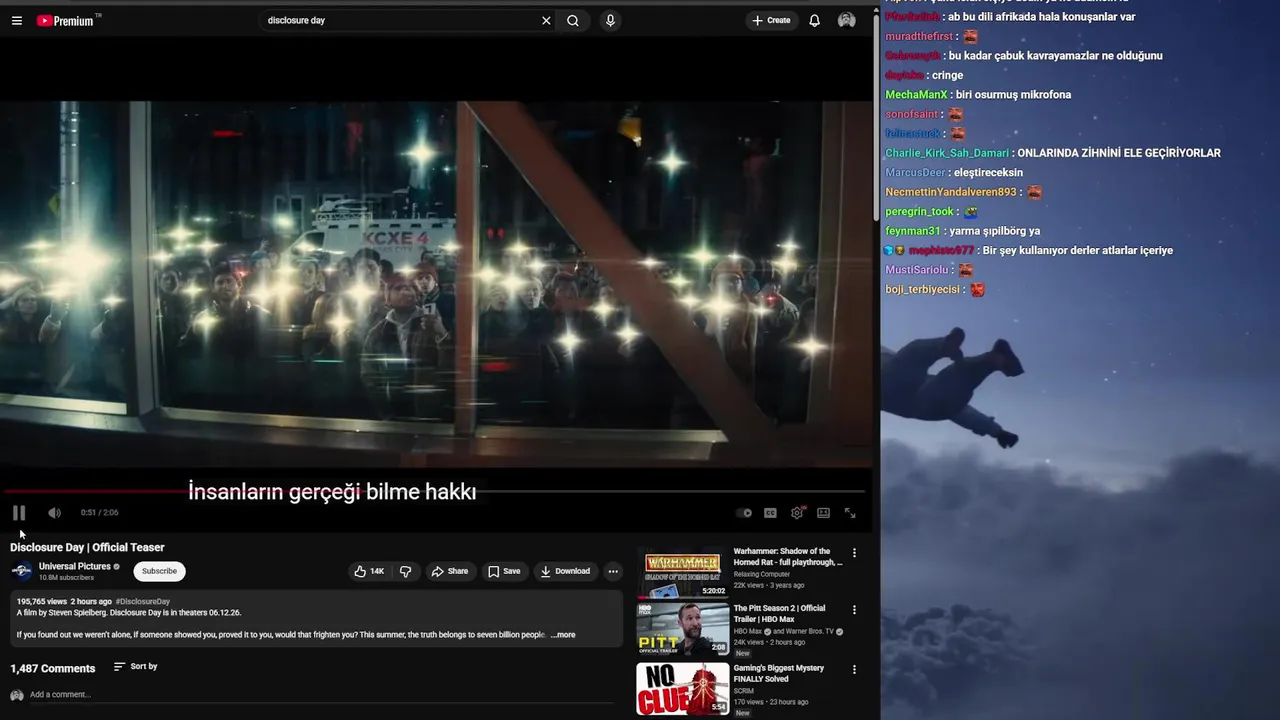The width and height of the screenshot is (1280, 720).
Task: Open the YouTube hamburger guide menu
Action: pos(17,20)
